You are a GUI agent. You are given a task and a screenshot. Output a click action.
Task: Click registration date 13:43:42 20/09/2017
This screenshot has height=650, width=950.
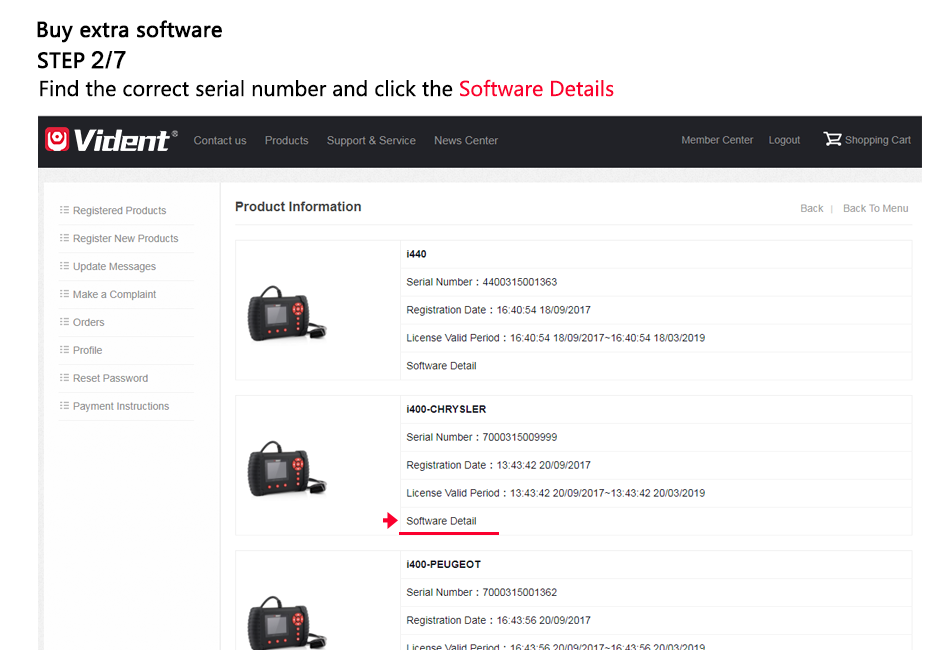pyautogui.click(x=543, y=465)
